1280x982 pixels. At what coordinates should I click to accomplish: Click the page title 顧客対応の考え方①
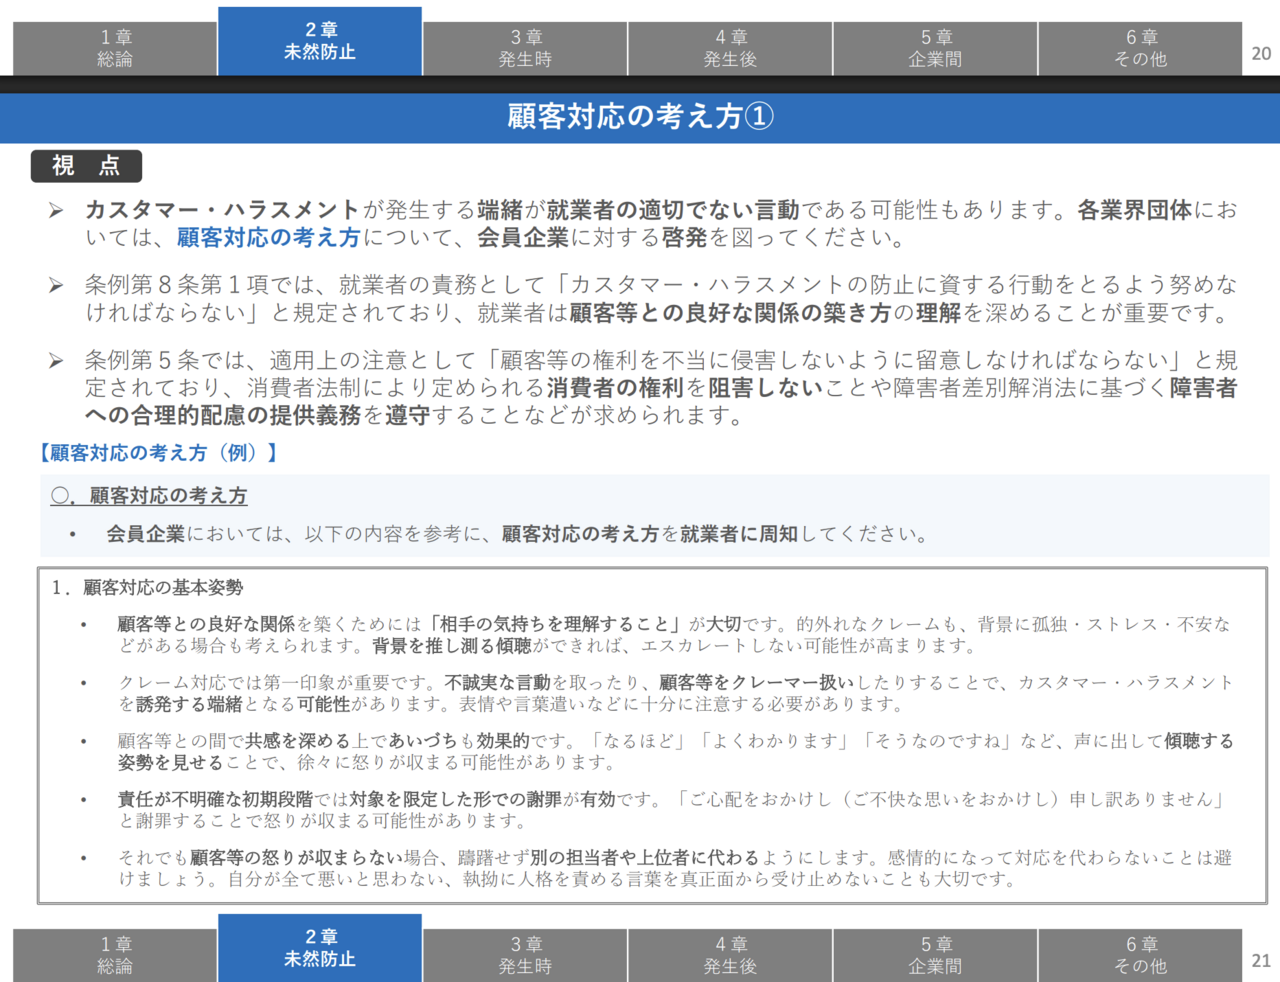coord(640,117)
